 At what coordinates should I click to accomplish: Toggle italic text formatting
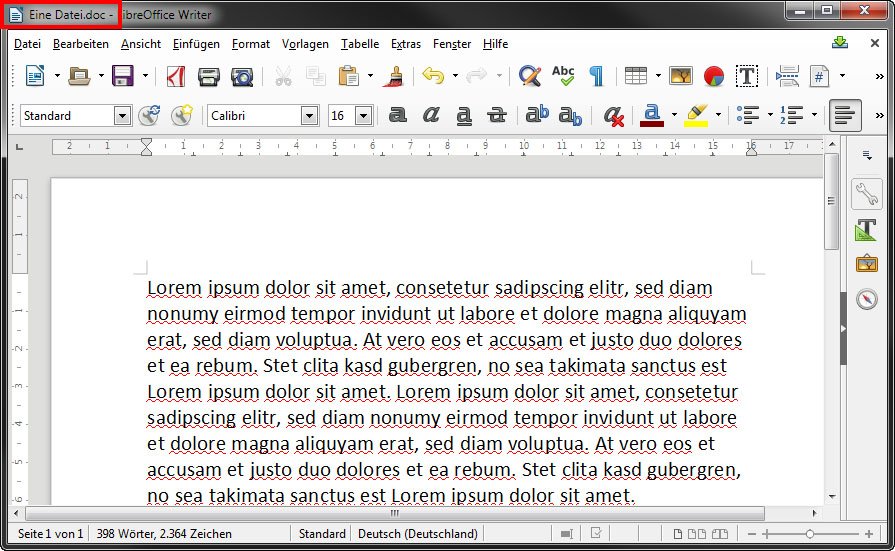coord(431,115)
